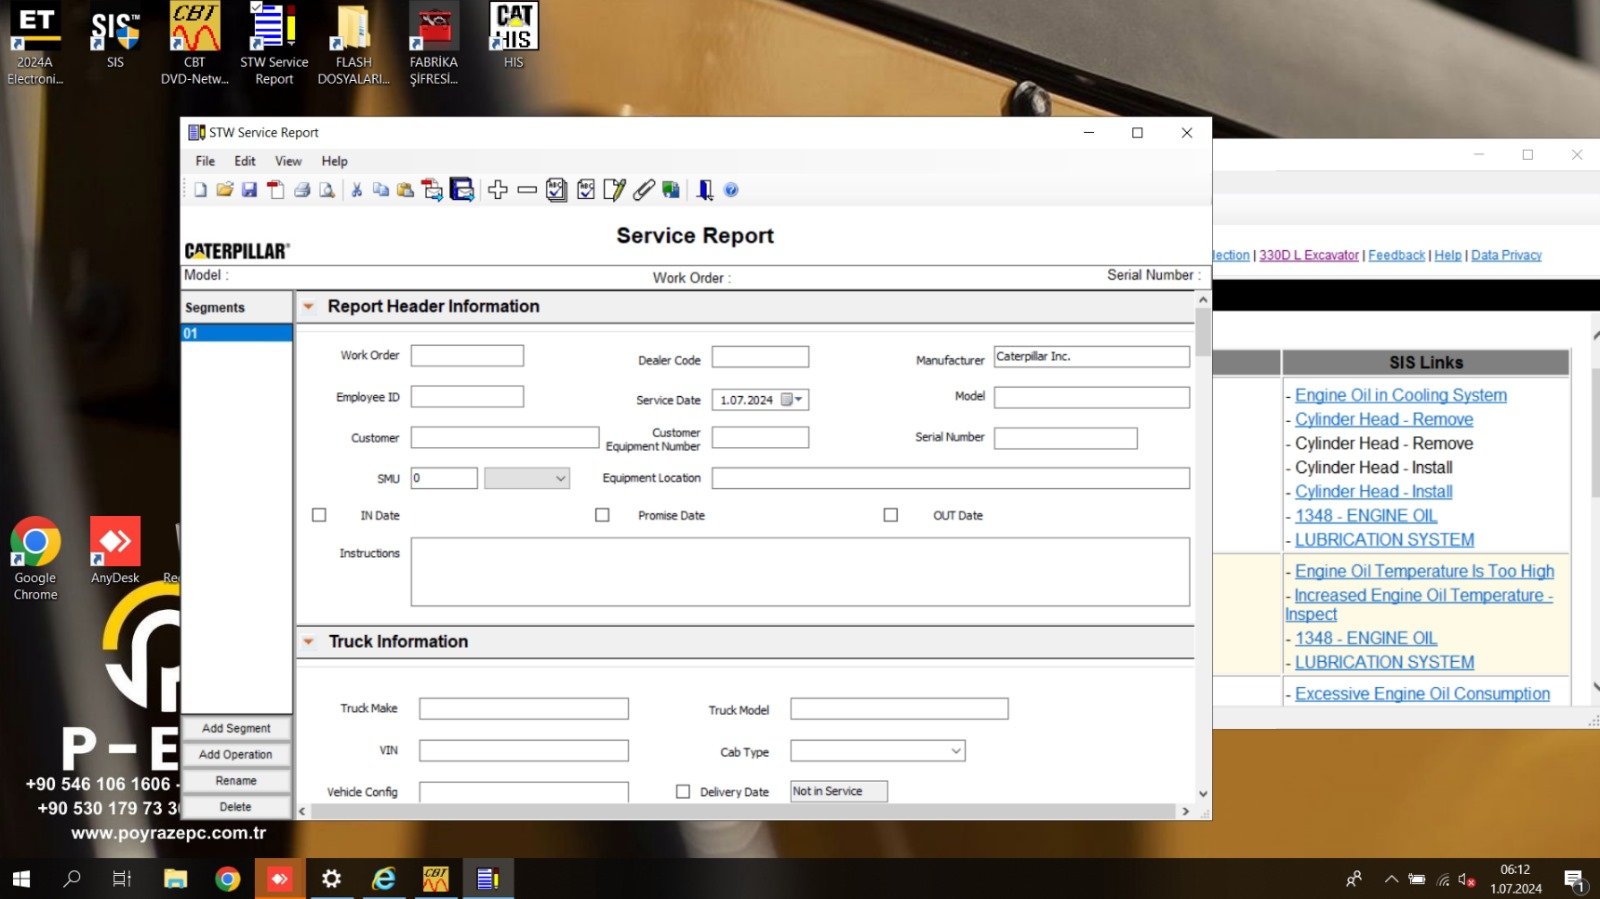
Task: Copy selection with the copy icon
Action: (x=381, y=190)
